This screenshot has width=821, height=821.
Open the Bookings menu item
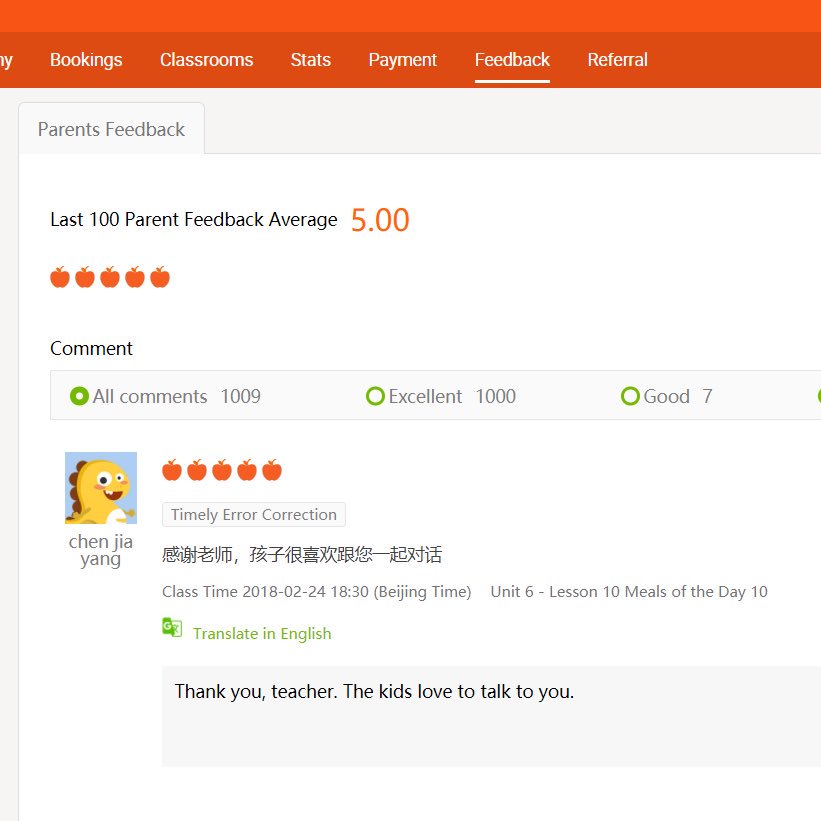click(x=86, y=60)
